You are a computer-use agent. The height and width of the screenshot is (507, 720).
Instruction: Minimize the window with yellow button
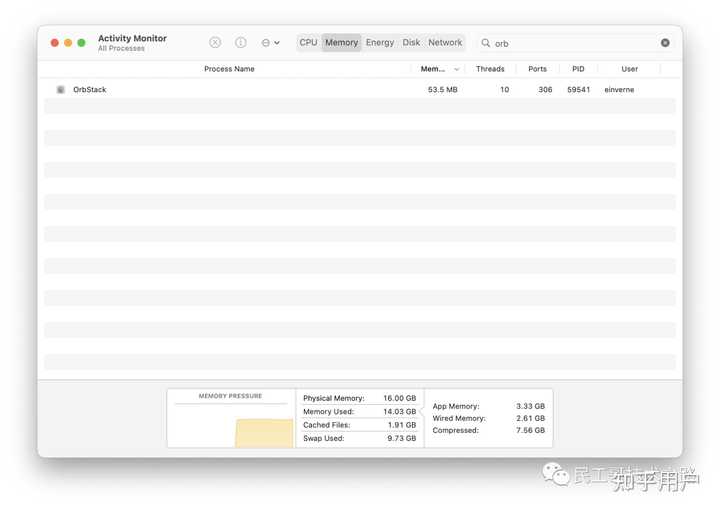pos(68,43)
